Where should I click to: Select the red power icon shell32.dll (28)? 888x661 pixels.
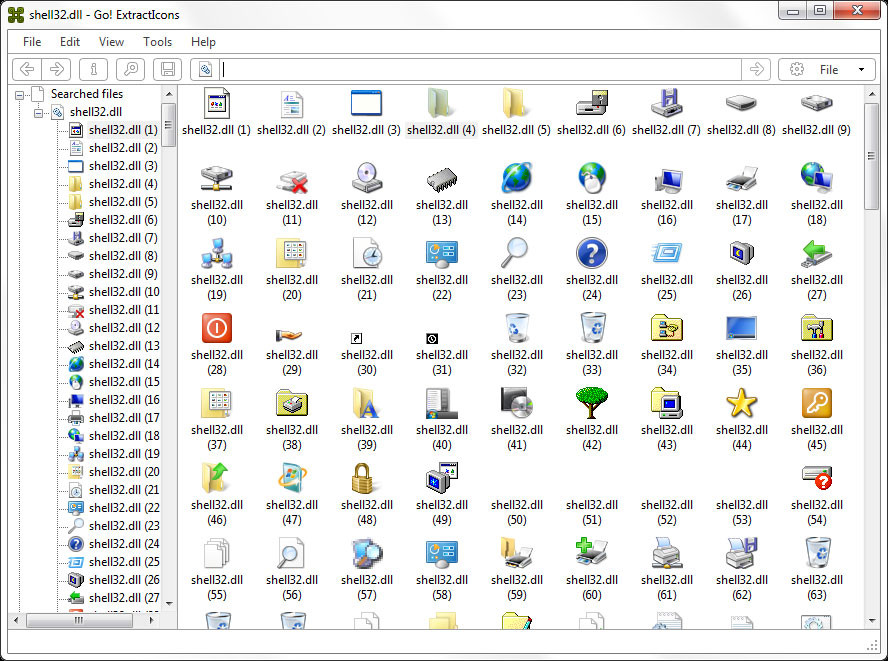click(217, 328)
